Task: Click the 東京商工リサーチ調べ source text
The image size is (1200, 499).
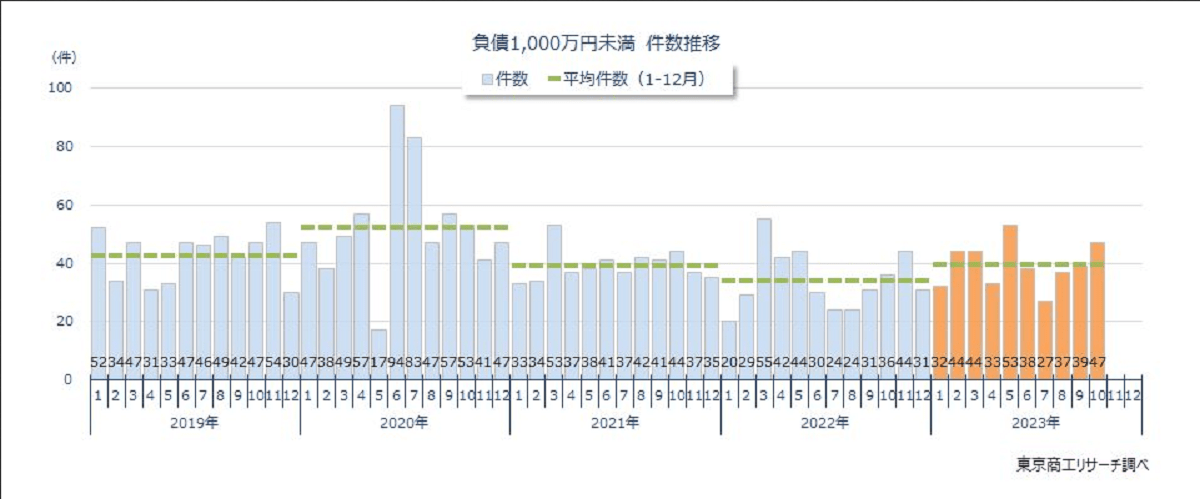Action: tap(1082, 464)
